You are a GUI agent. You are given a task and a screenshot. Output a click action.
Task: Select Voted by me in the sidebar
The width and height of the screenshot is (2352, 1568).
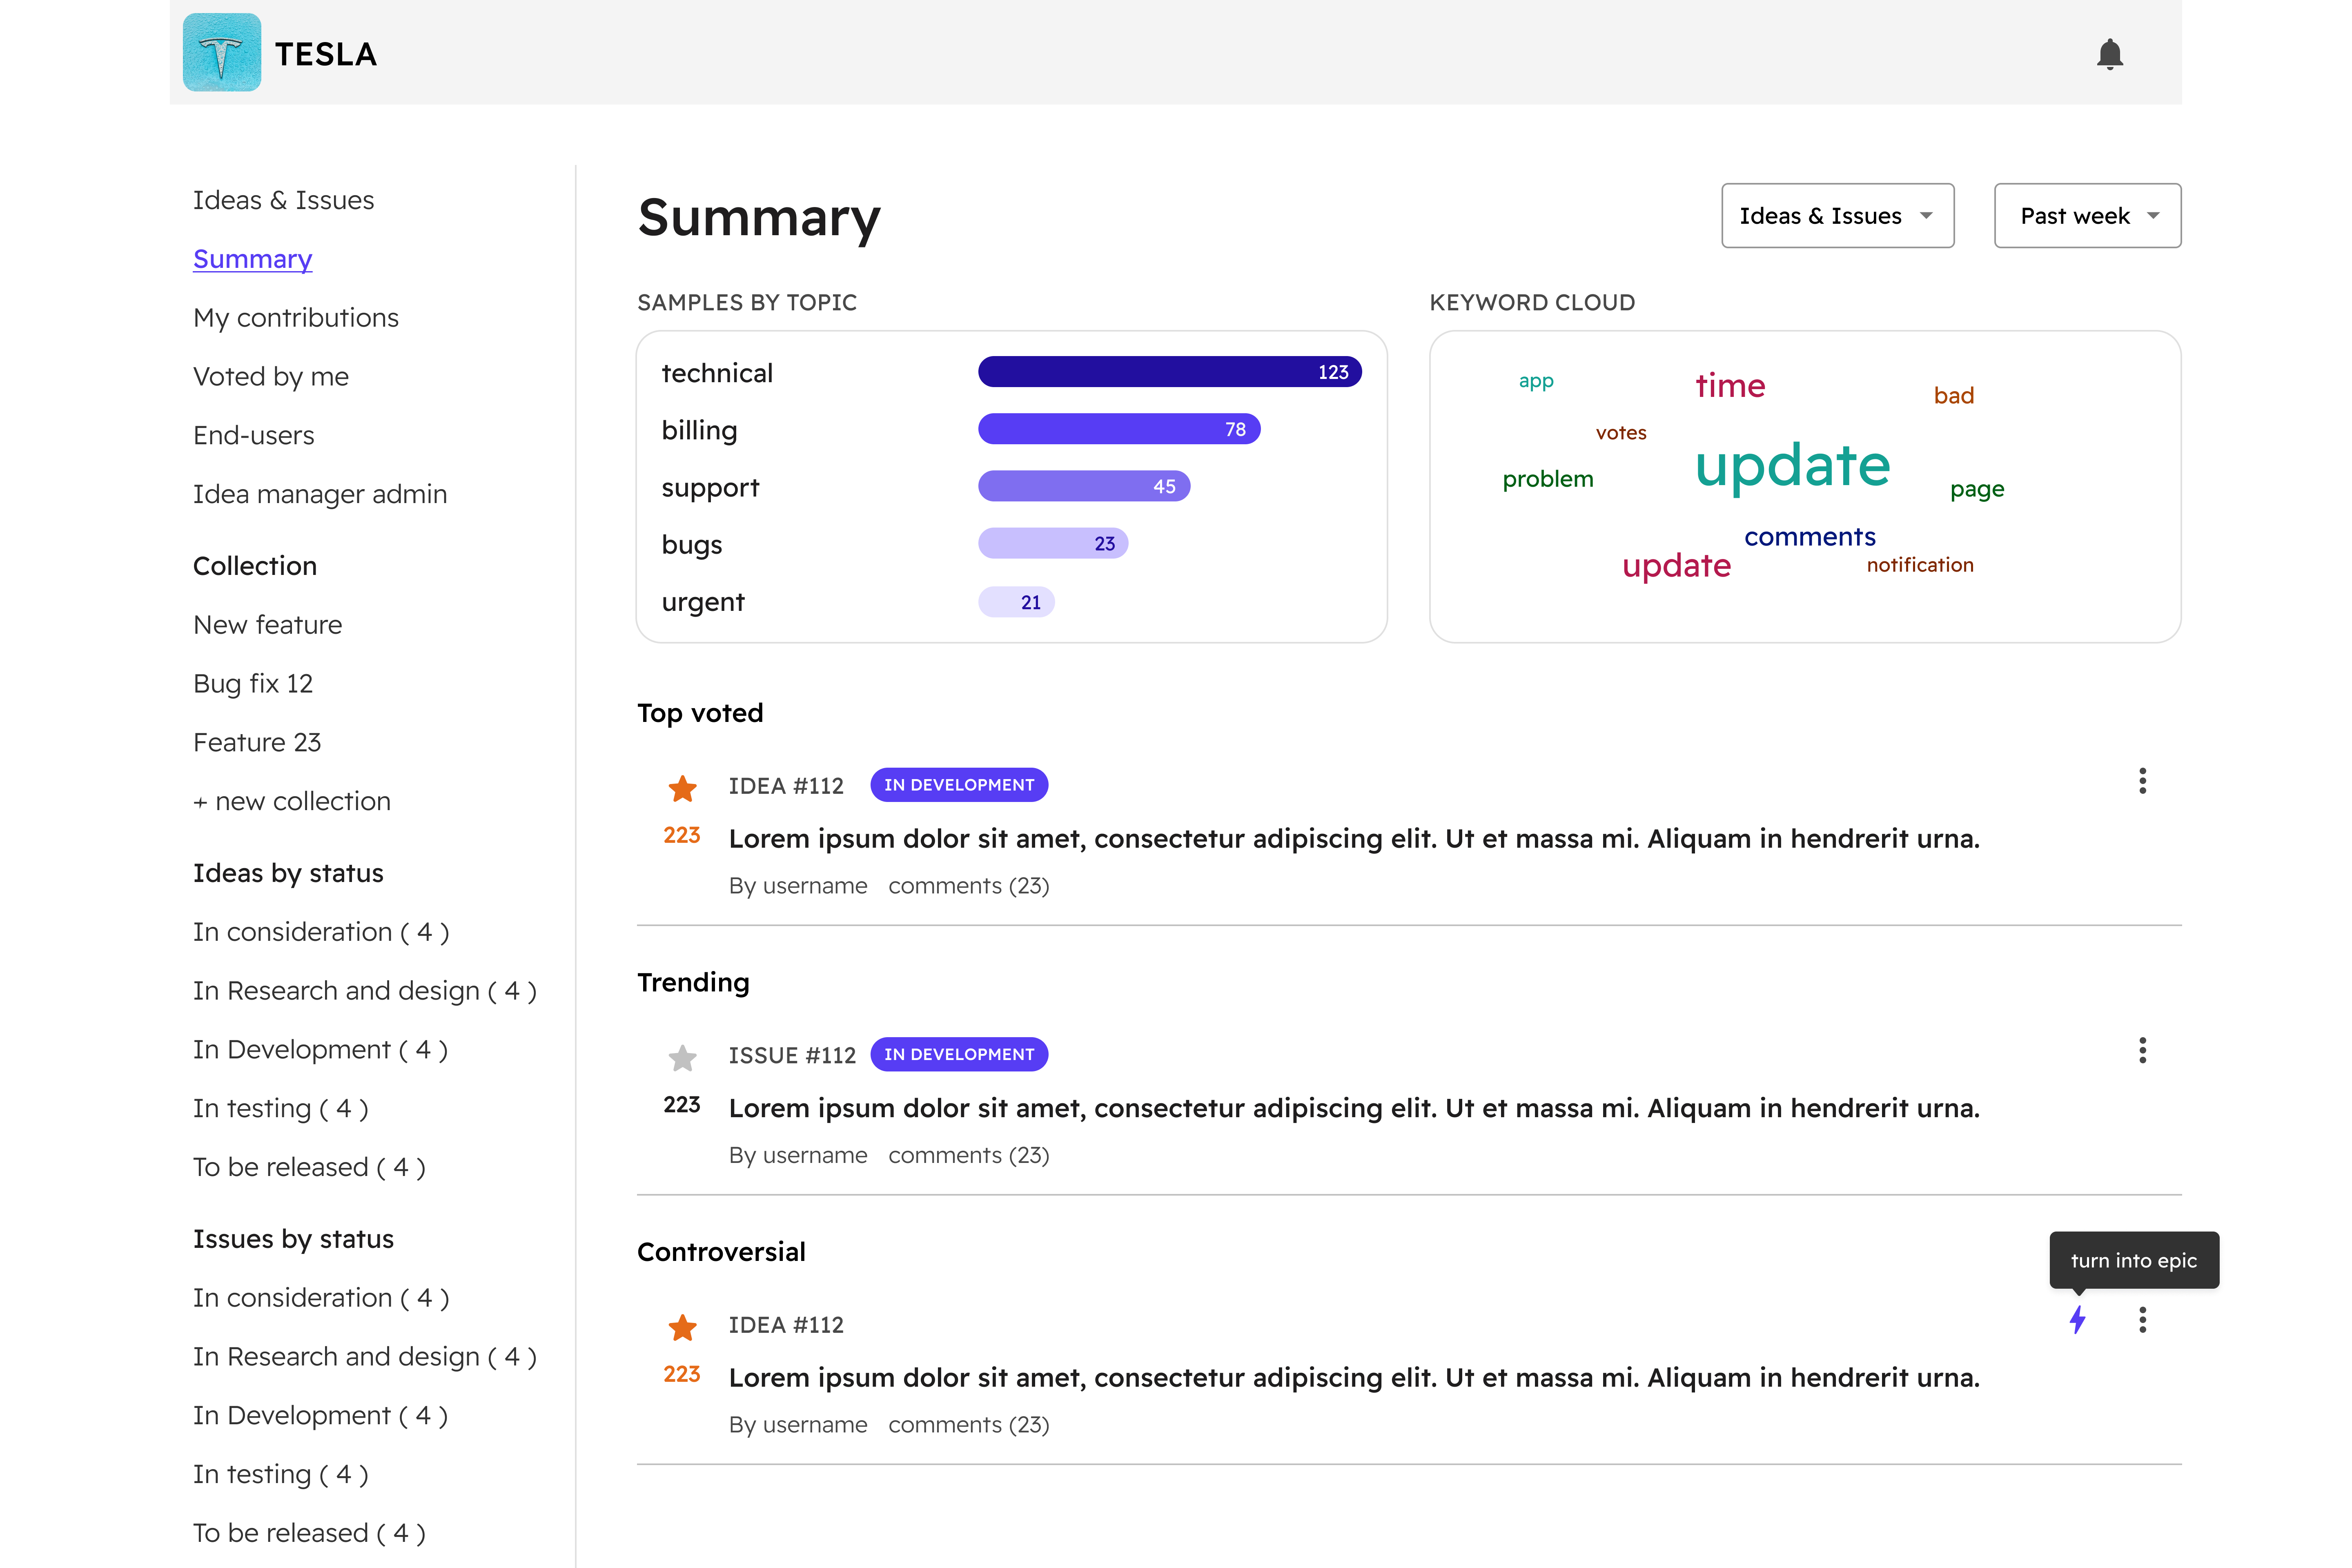271,376
